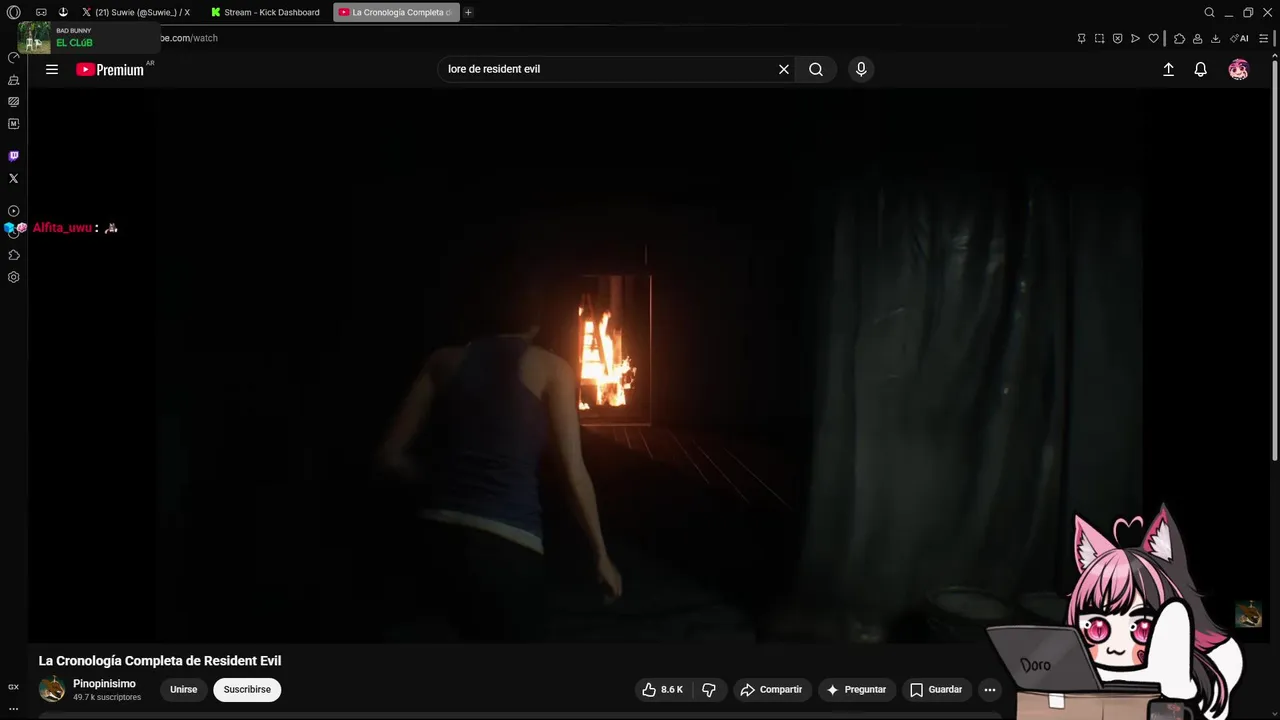The width and height of the screenshot is (1280, 720).
Task: Open the player icon in sidebar
Action: [13, 211]
